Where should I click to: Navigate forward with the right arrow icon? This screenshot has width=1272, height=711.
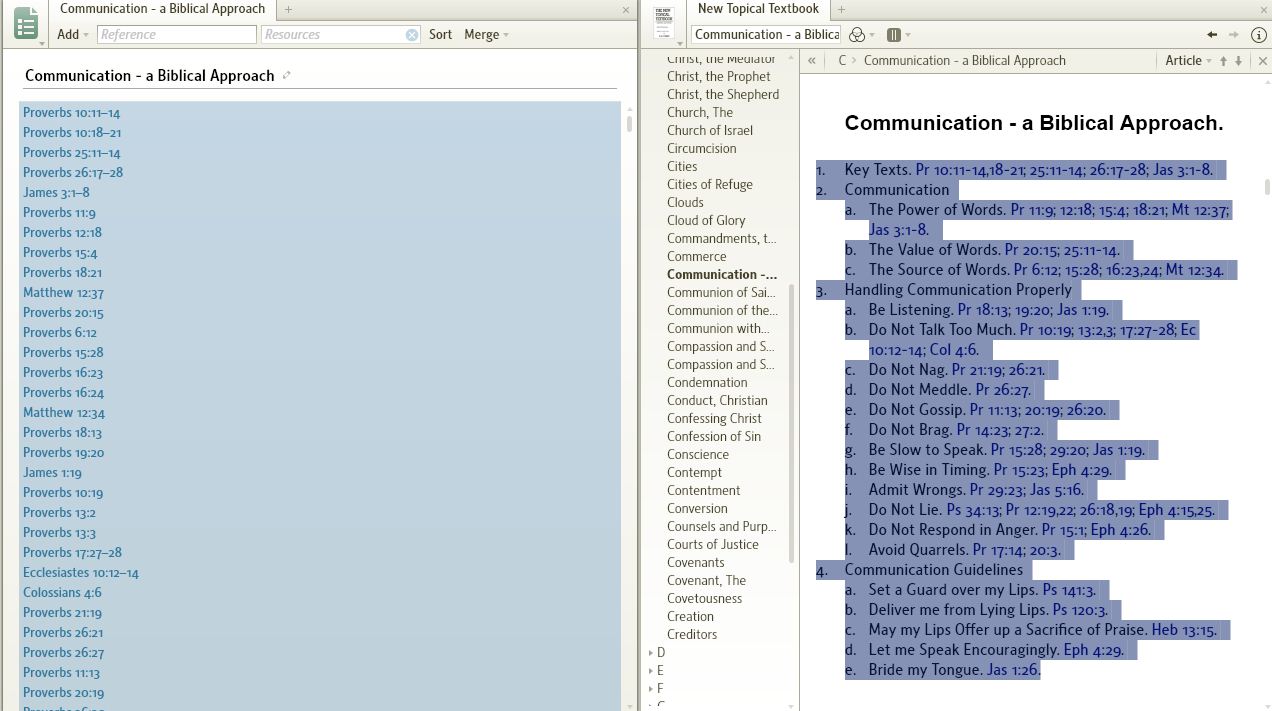click(x=1234, y=34)
